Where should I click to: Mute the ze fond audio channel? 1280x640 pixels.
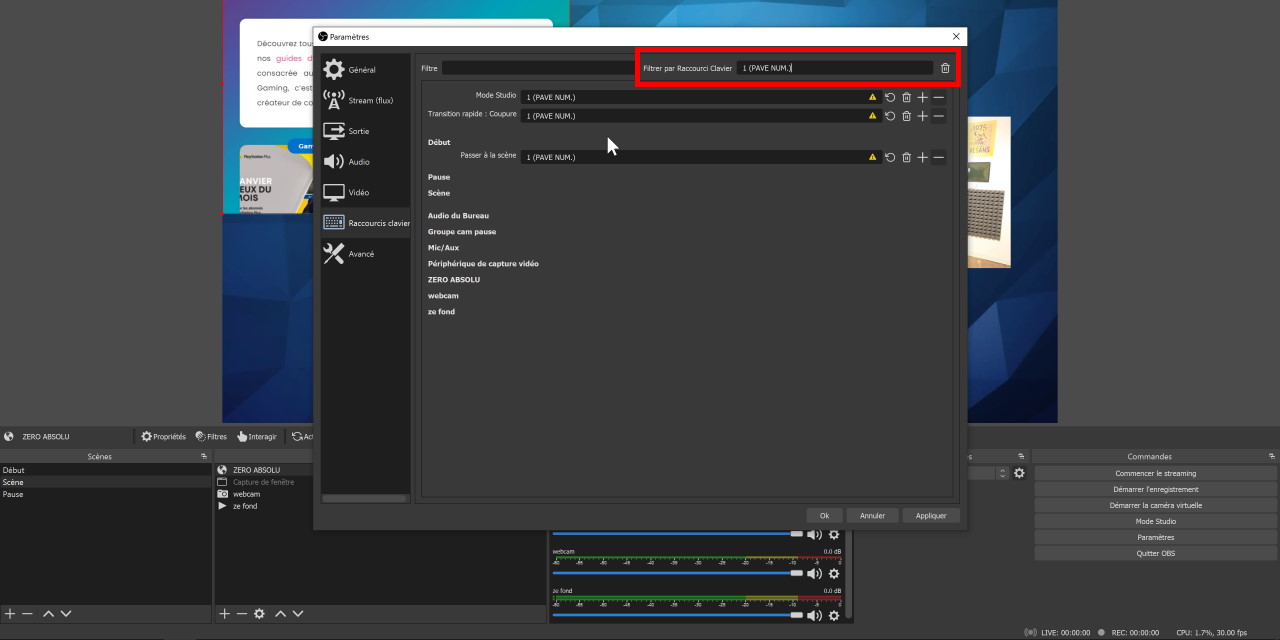tap(814, 614)
